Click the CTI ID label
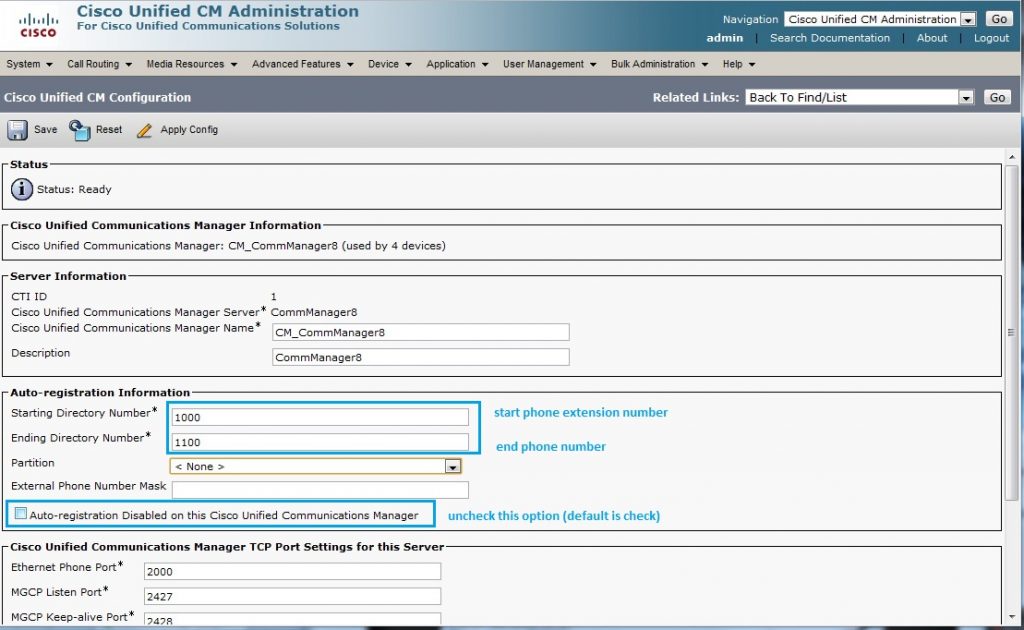1024x630 pixels. coord(29,296)
